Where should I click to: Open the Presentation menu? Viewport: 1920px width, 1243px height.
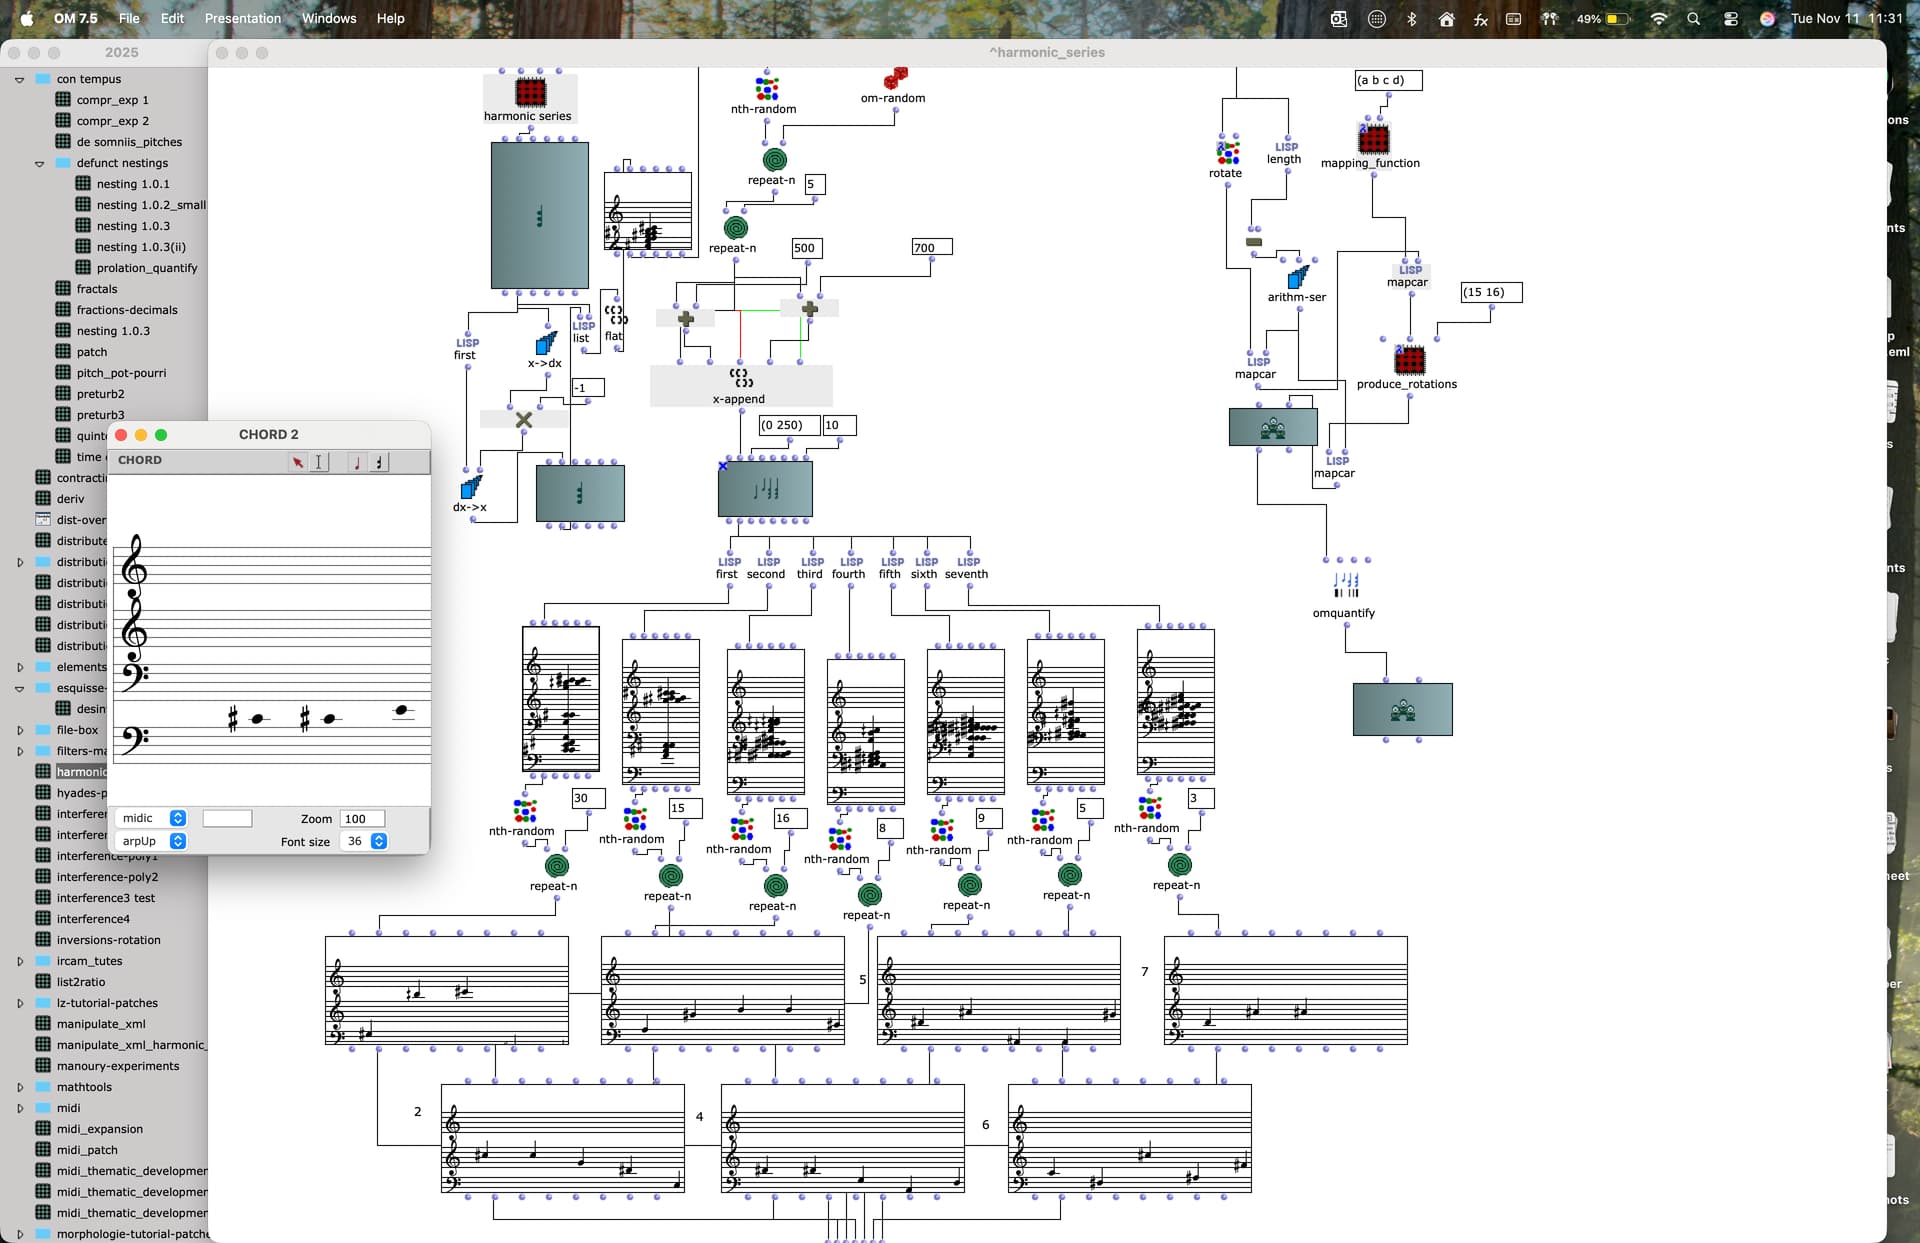pos(243,18)
